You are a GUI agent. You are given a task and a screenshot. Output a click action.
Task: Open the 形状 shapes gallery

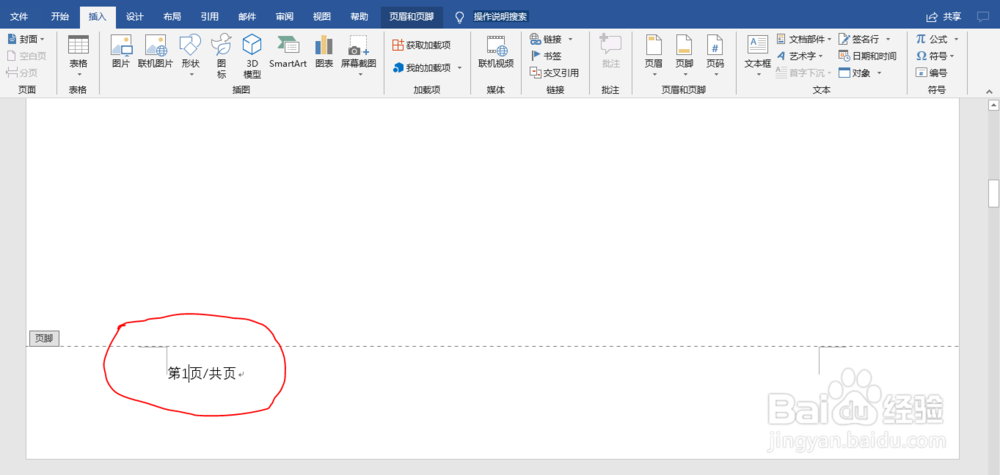[190, 45]
